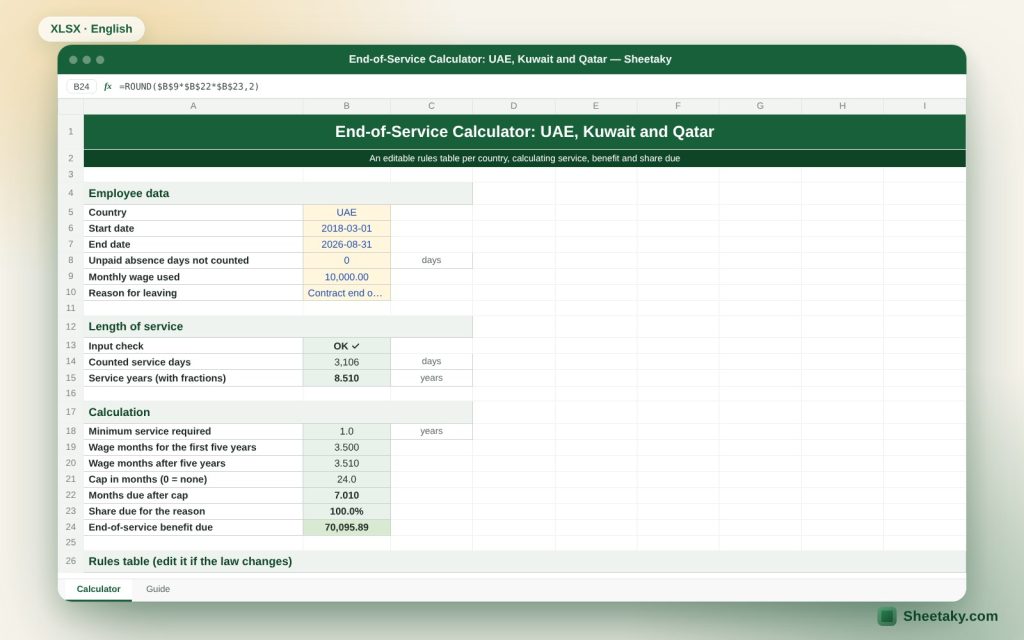Click column D header
This screenshot has height=640, width=1024.
click(x=514, y=106)
